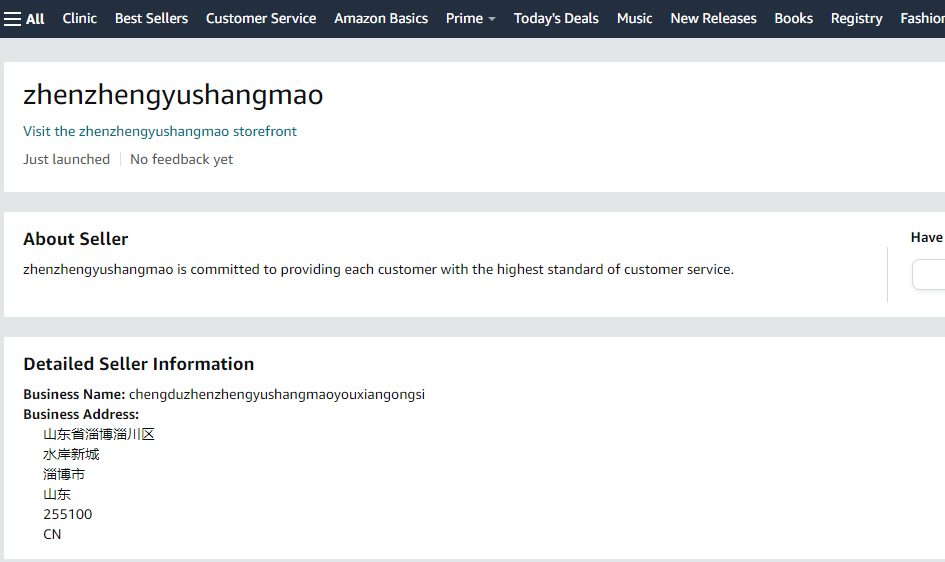This screenshot has width=945, height=562.
Task: Click the Clinic navigation link
Action: (80, 18)
